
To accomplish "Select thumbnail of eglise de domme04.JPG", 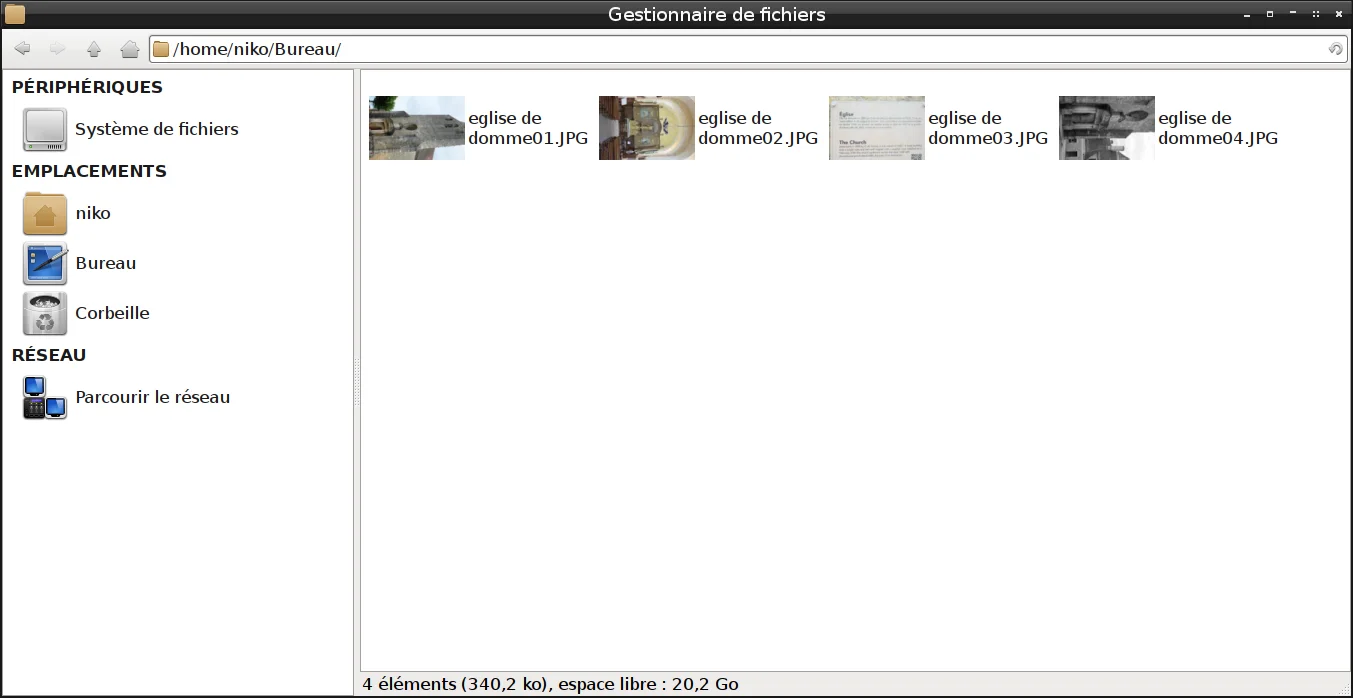I will [1107, 128].
